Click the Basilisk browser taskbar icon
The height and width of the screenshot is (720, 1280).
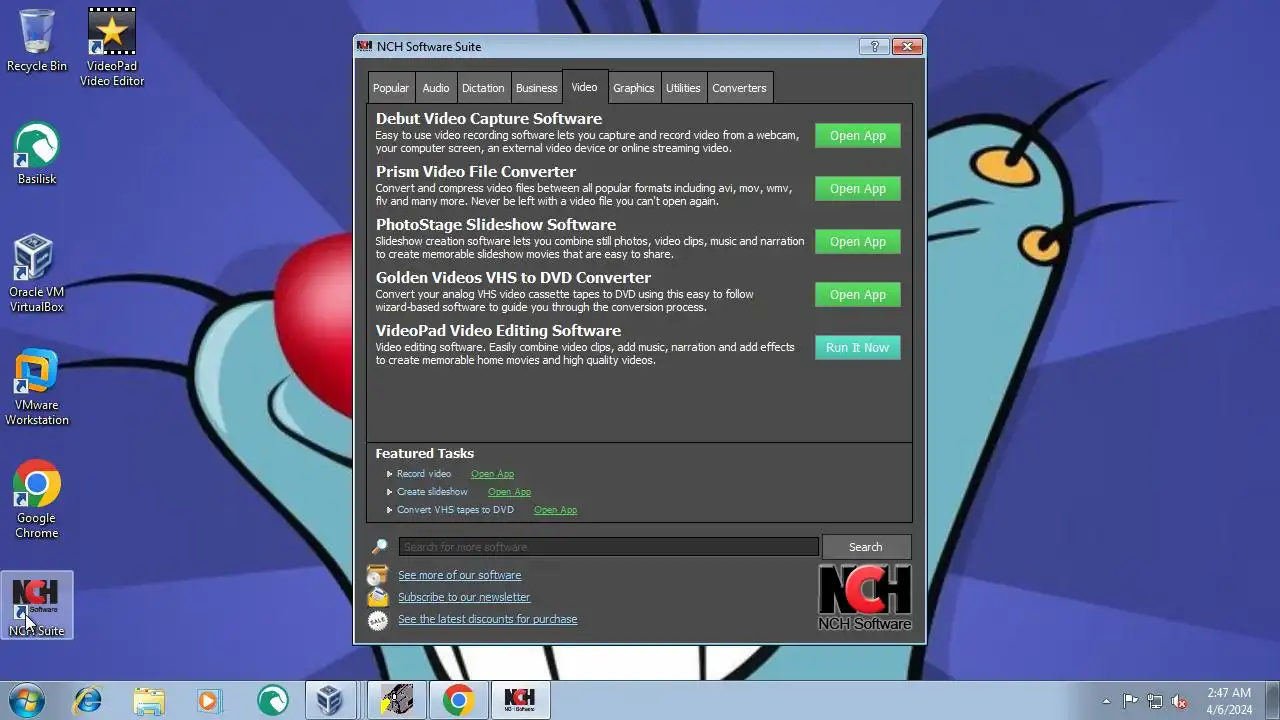271,700
